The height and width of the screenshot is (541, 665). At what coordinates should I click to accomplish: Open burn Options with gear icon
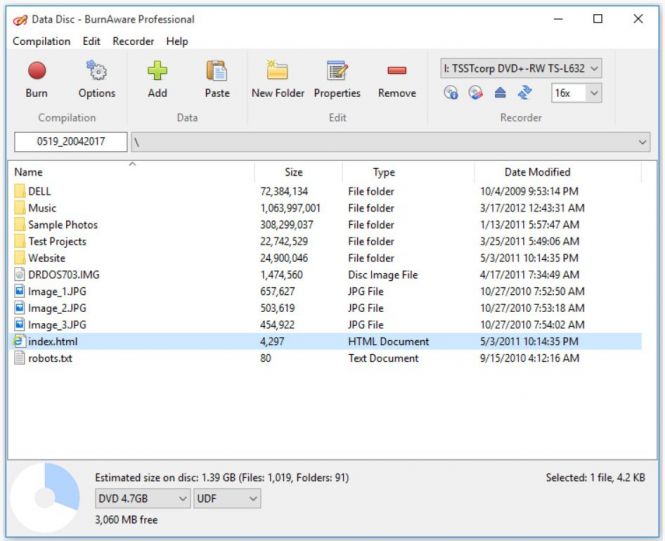point(97,78)
